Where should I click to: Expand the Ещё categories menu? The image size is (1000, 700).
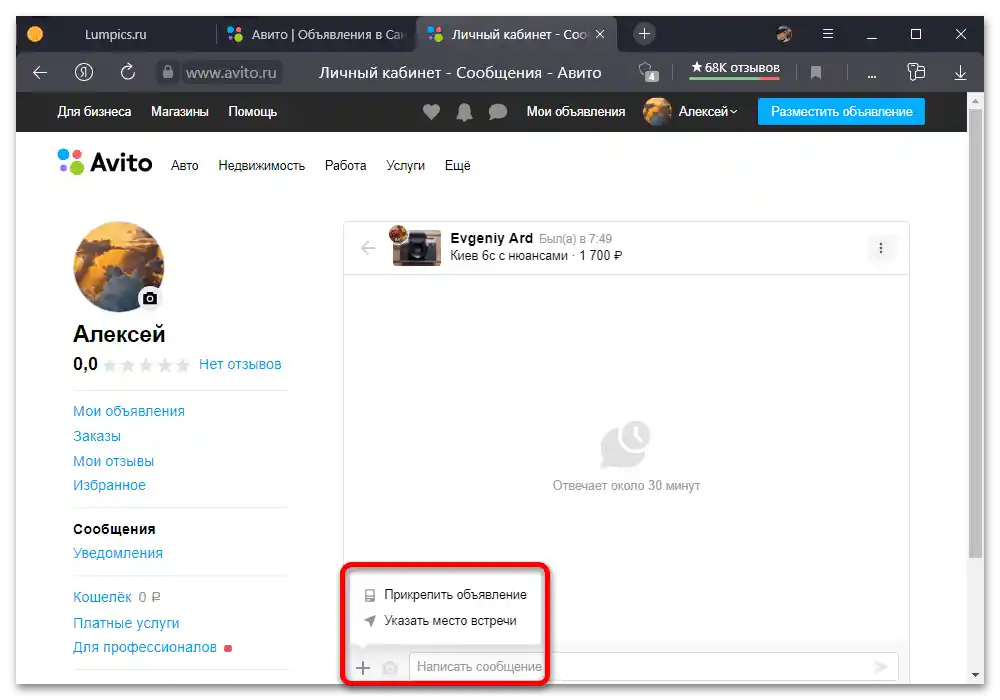click(x=457, y=166)
